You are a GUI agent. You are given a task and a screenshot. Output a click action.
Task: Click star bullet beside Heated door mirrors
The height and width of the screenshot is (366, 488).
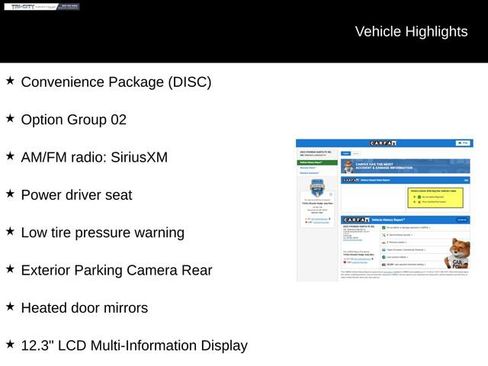[10, 306]
